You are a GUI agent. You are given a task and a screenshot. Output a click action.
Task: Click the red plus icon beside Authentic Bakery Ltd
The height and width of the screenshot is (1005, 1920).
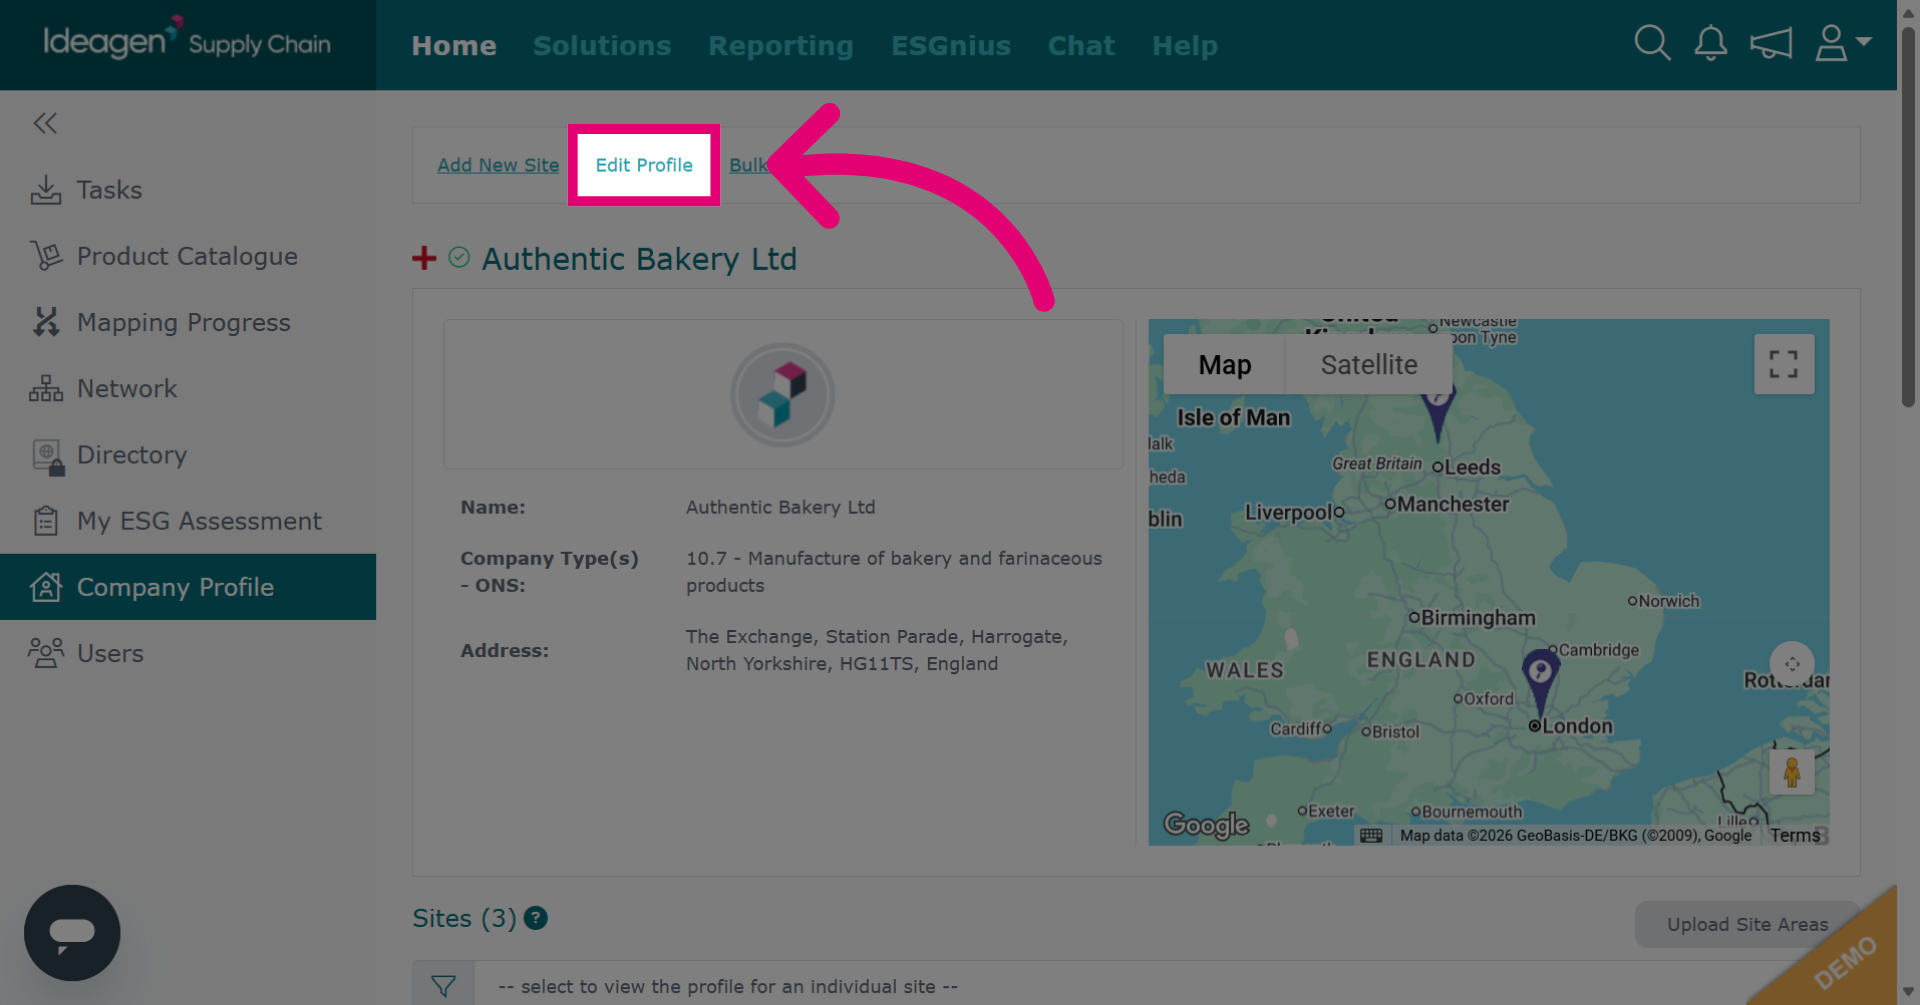click(424, 258)
